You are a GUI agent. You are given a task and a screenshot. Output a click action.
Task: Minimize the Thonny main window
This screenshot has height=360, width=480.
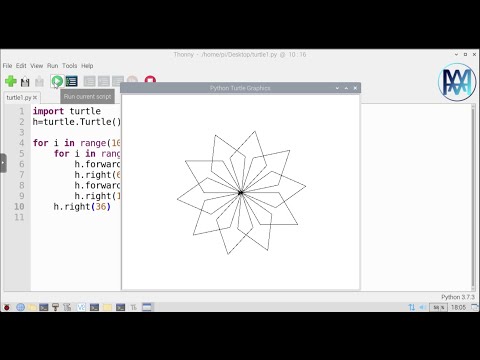456,54
